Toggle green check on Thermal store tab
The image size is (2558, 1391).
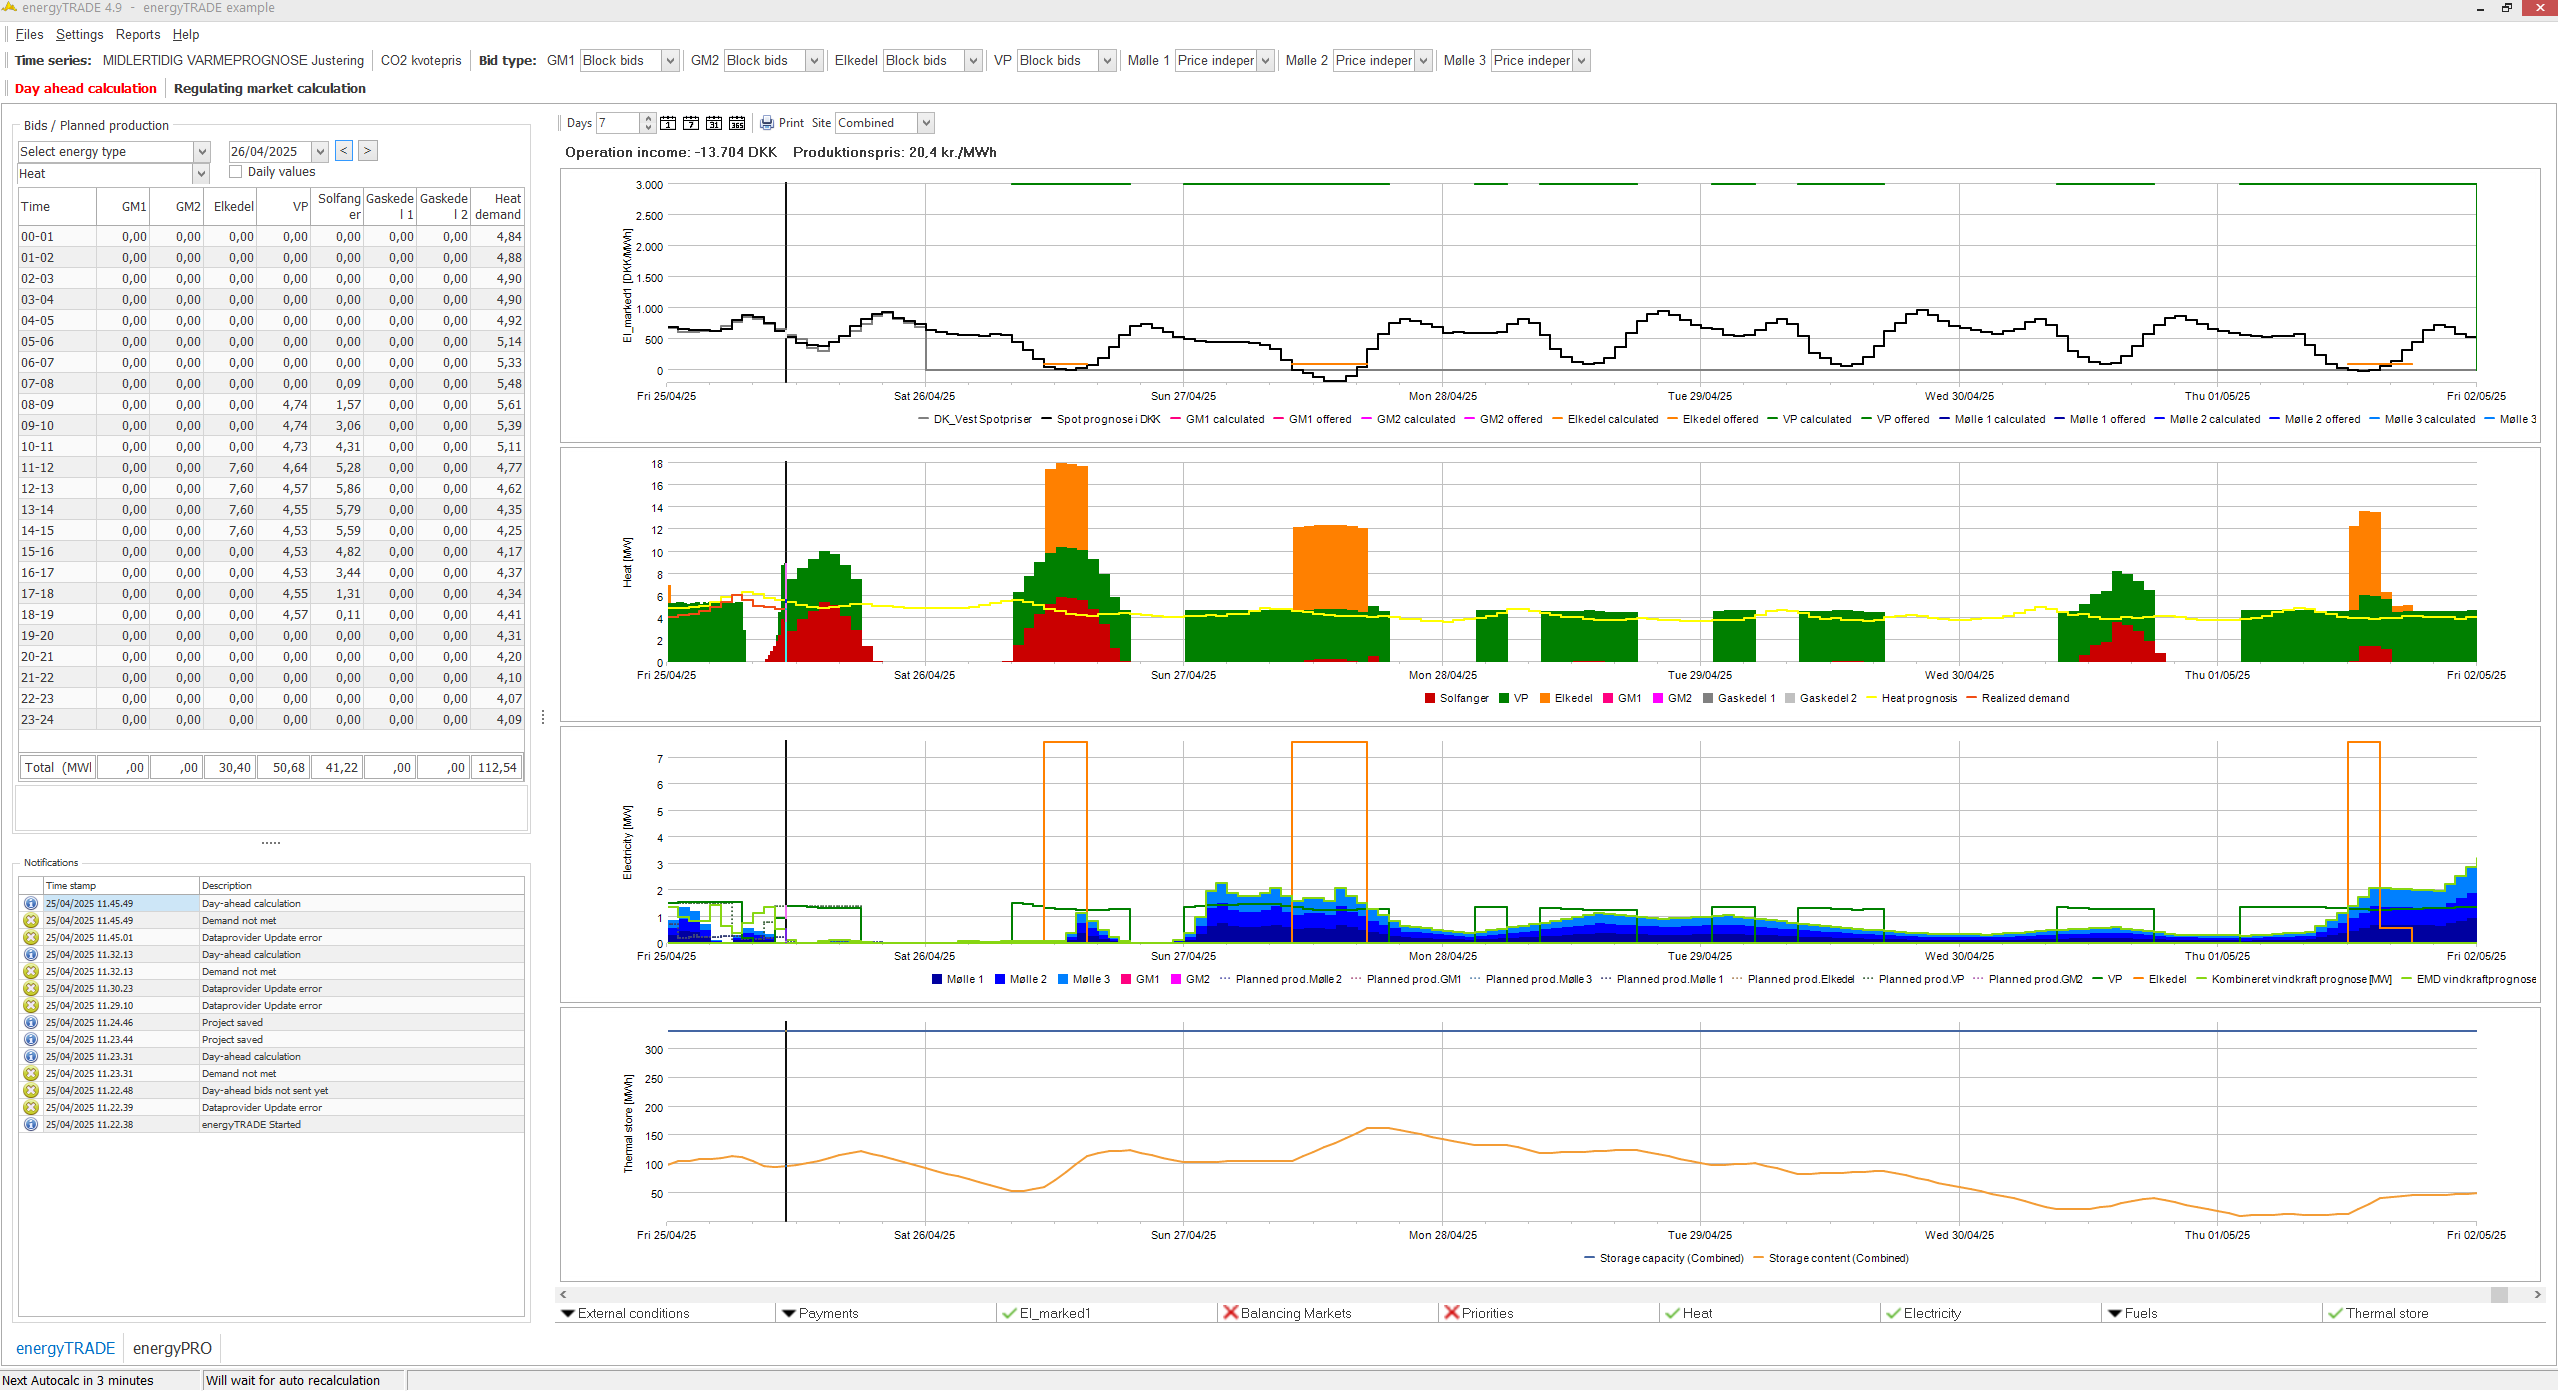(2336, 1313)
